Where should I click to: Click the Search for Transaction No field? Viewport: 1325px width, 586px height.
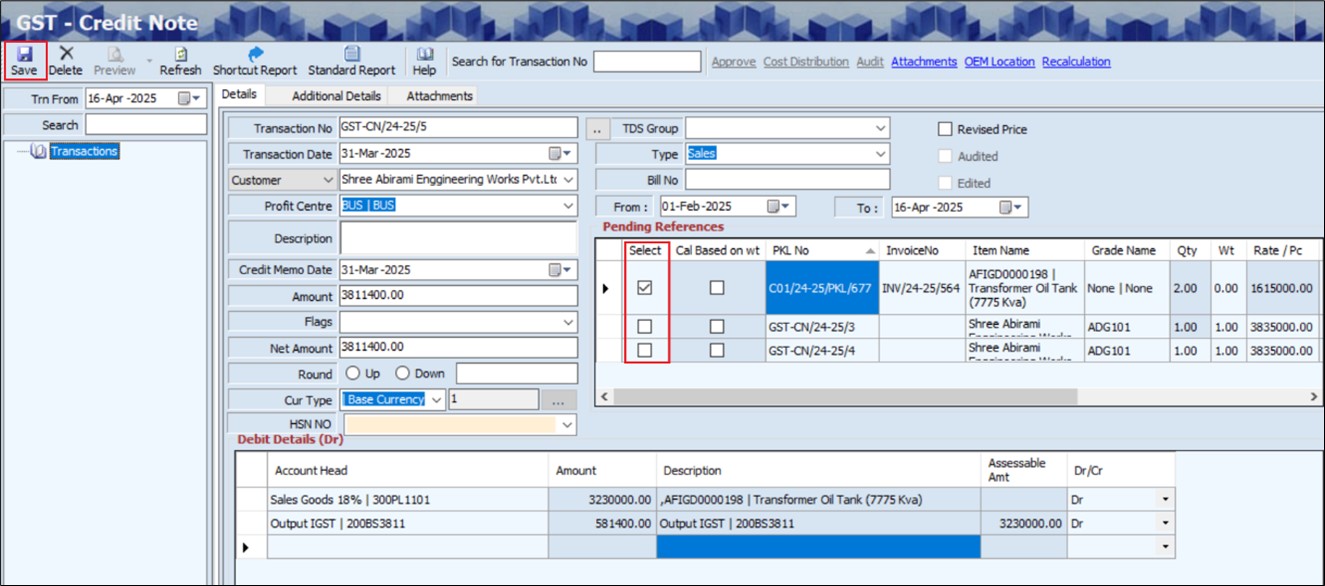pos(647,62)
